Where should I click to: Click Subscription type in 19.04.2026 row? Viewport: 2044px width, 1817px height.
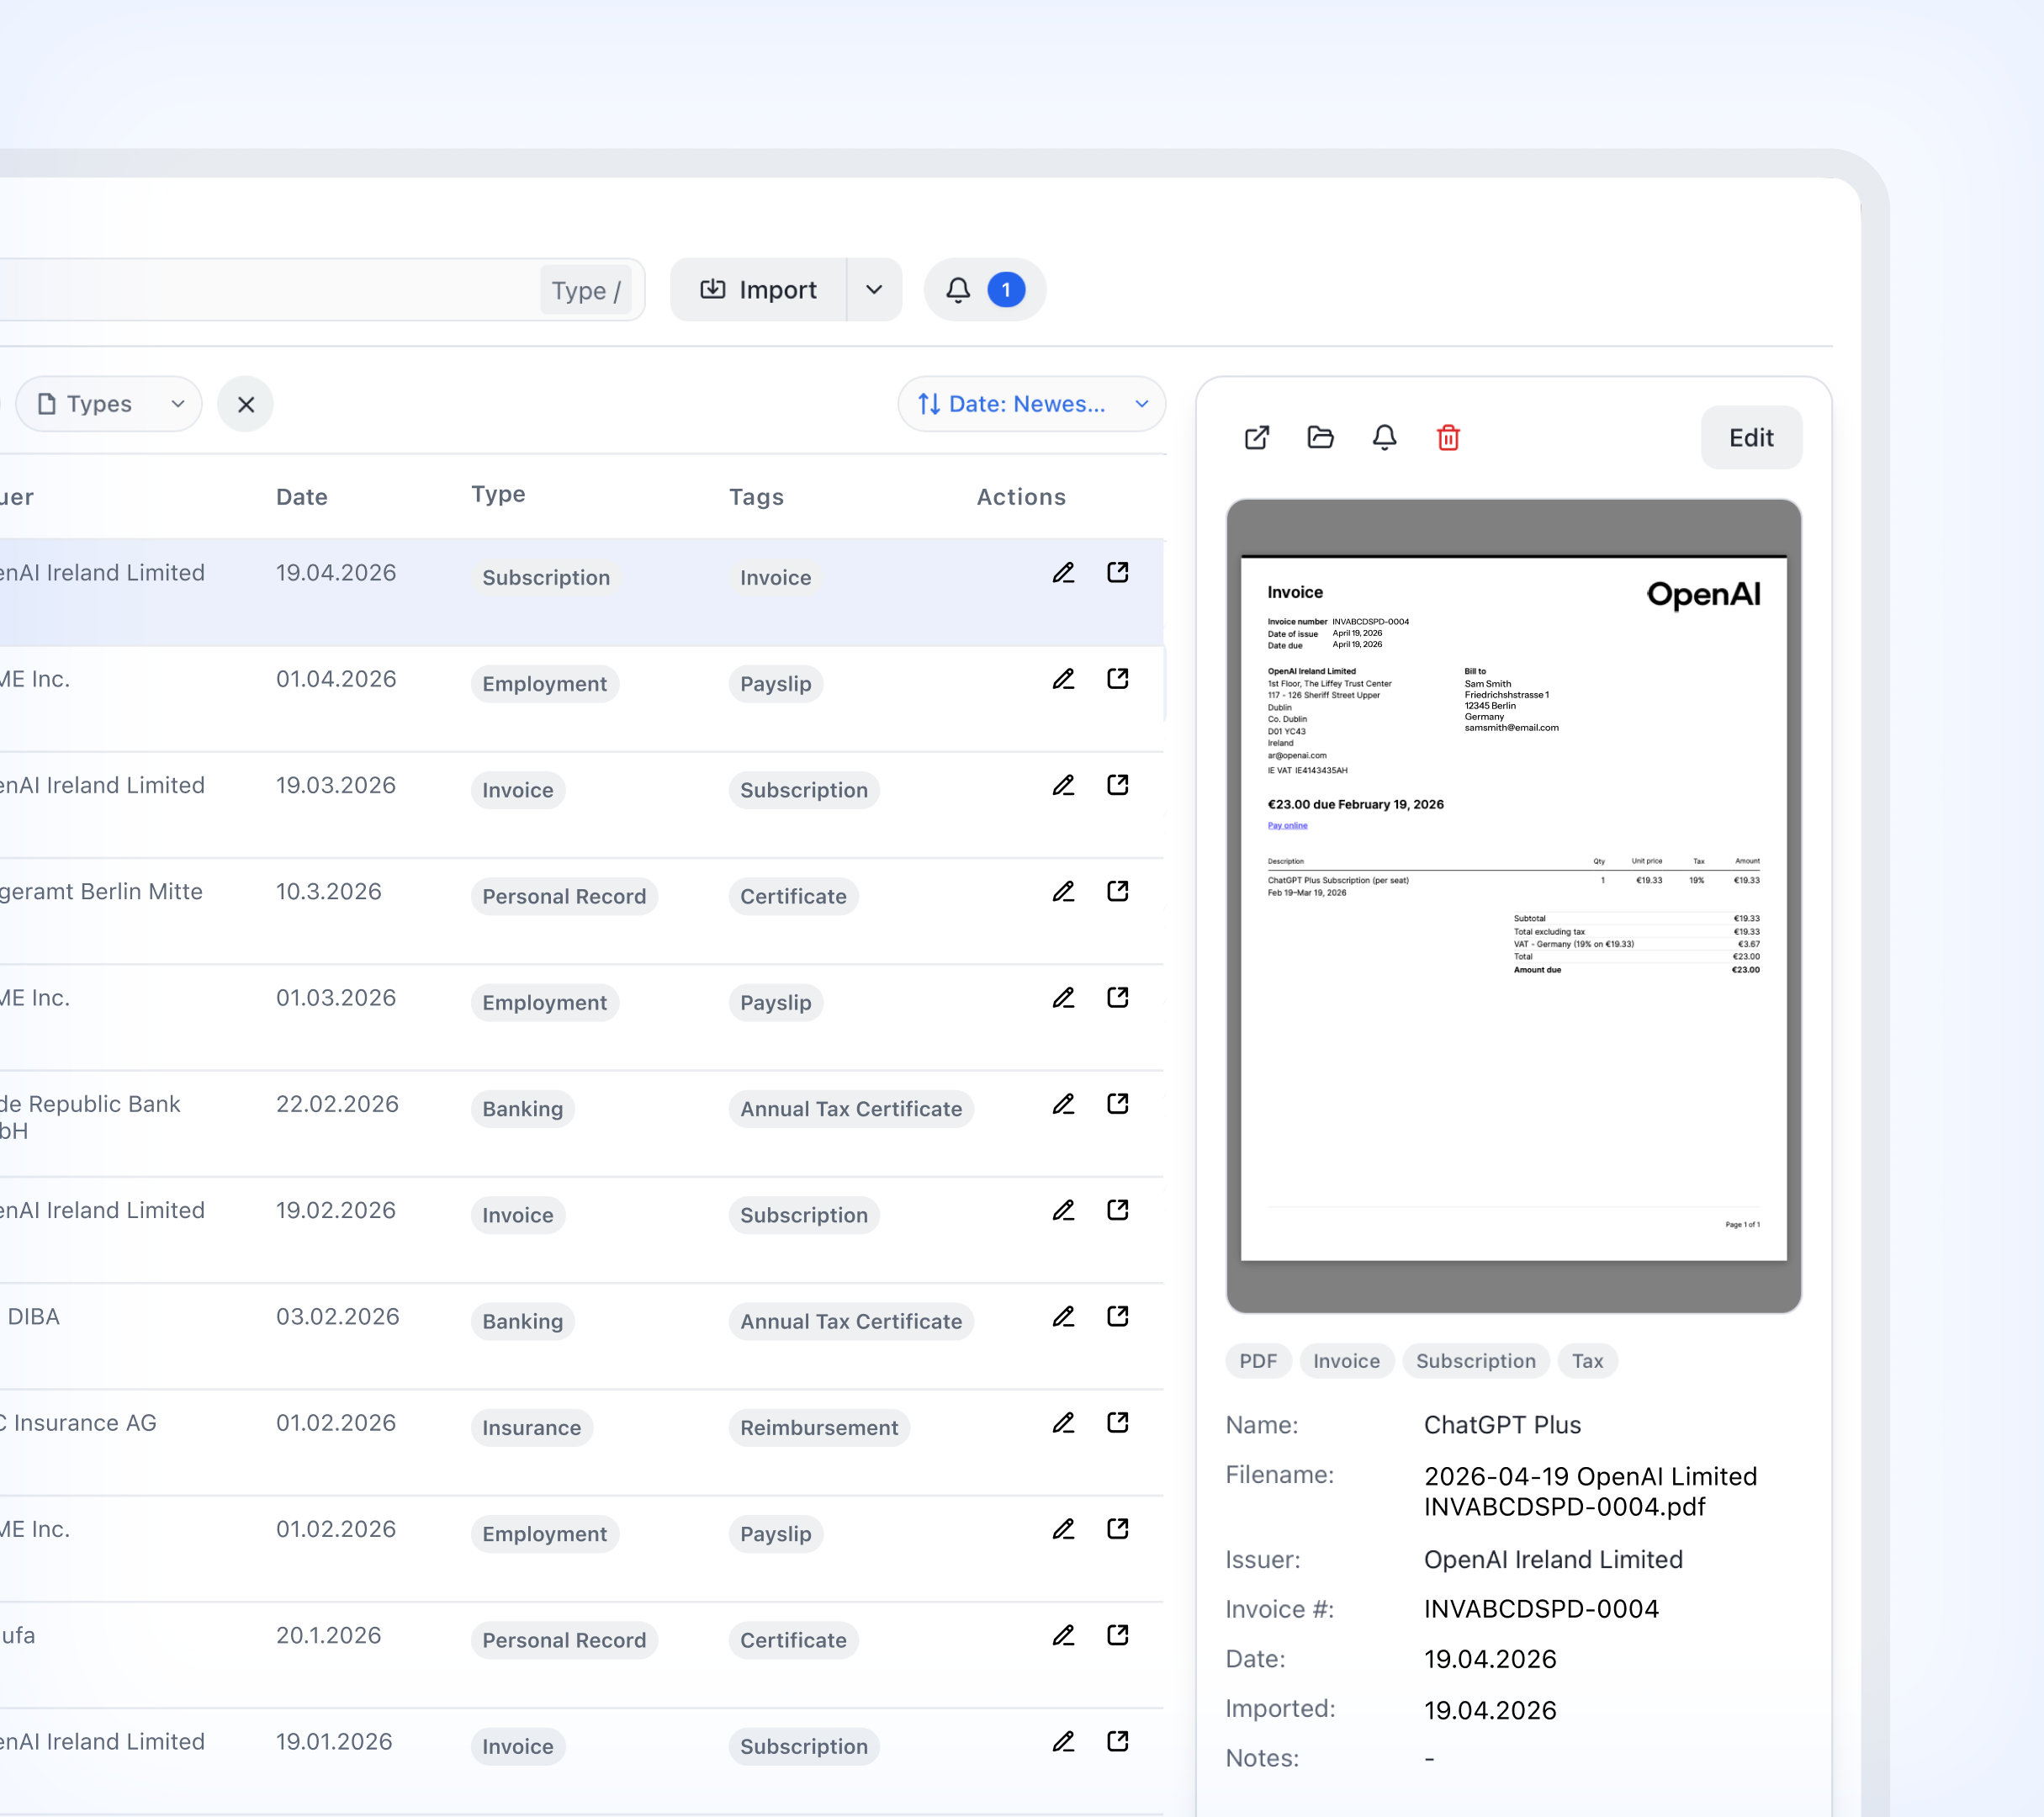click(546, 578)
